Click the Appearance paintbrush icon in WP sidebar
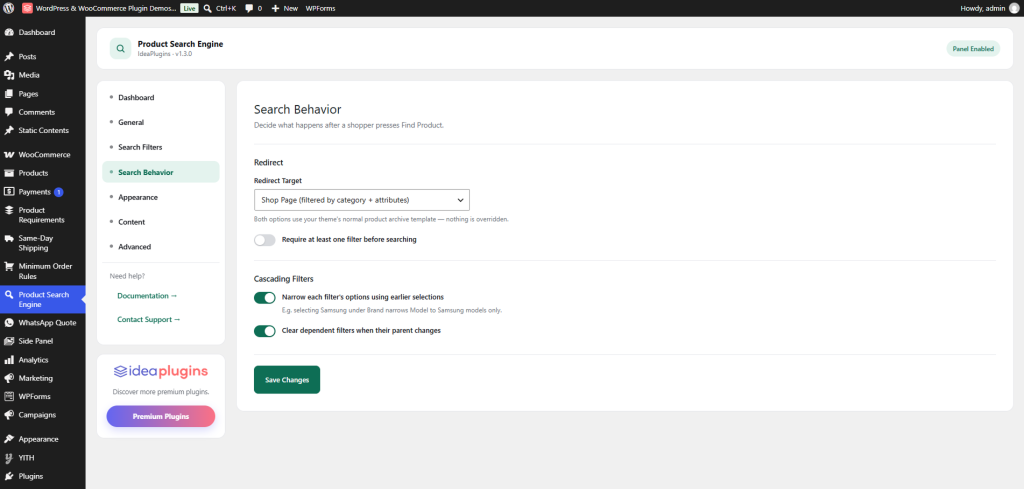1024x489 pixels. (x=9, y=439)
